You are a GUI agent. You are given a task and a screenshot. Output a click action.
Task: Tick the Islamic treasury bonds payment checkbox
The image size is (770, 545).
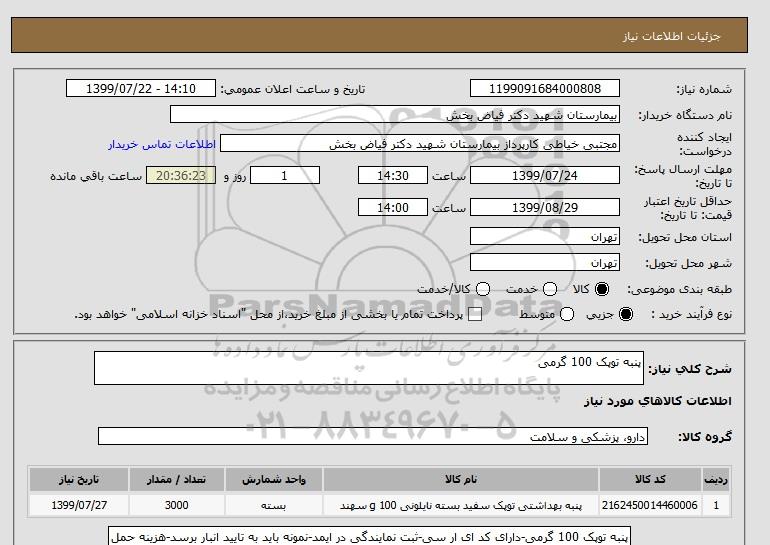click(x=475, y=315)
